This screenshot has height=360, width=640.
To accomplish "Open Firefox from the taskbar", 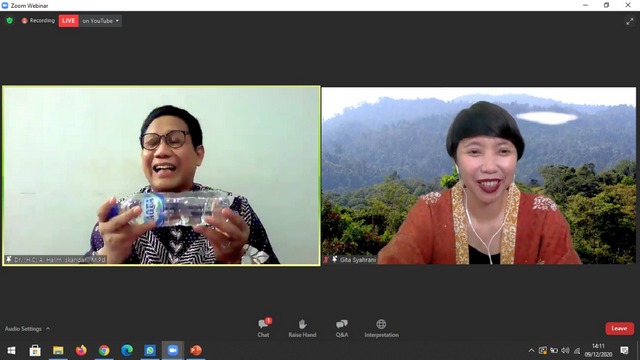I will [81, 350].
